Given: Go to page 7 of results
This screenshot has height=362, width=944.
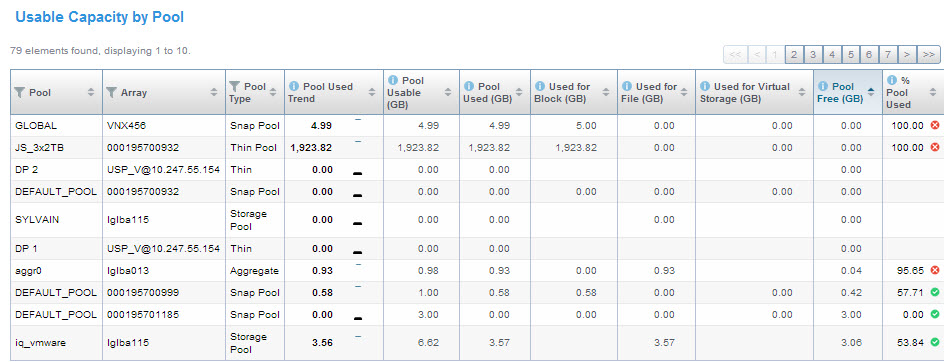Looking at the screenshot, I should 888,54.
